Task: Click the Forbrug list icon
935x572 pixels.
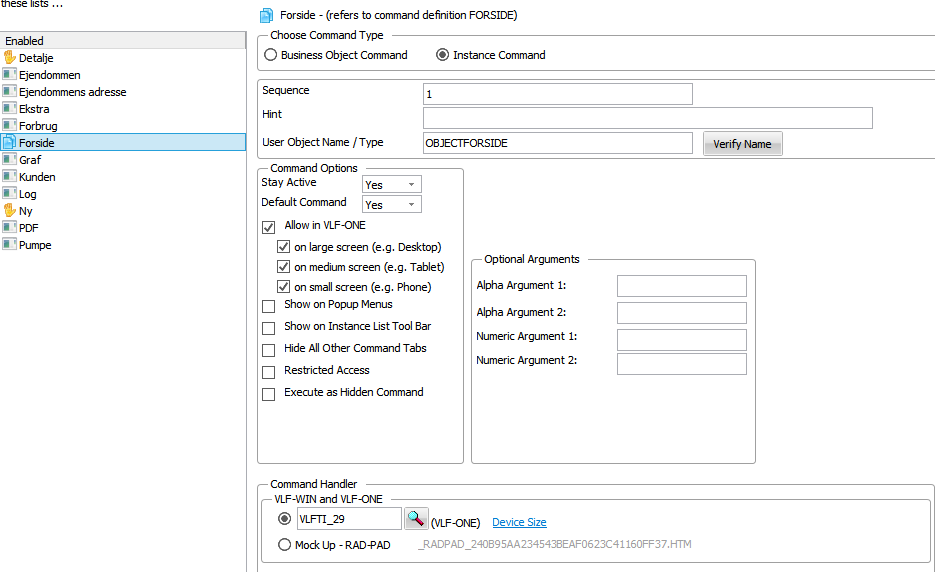Action: pyautogui.click(x=10, y=125)
